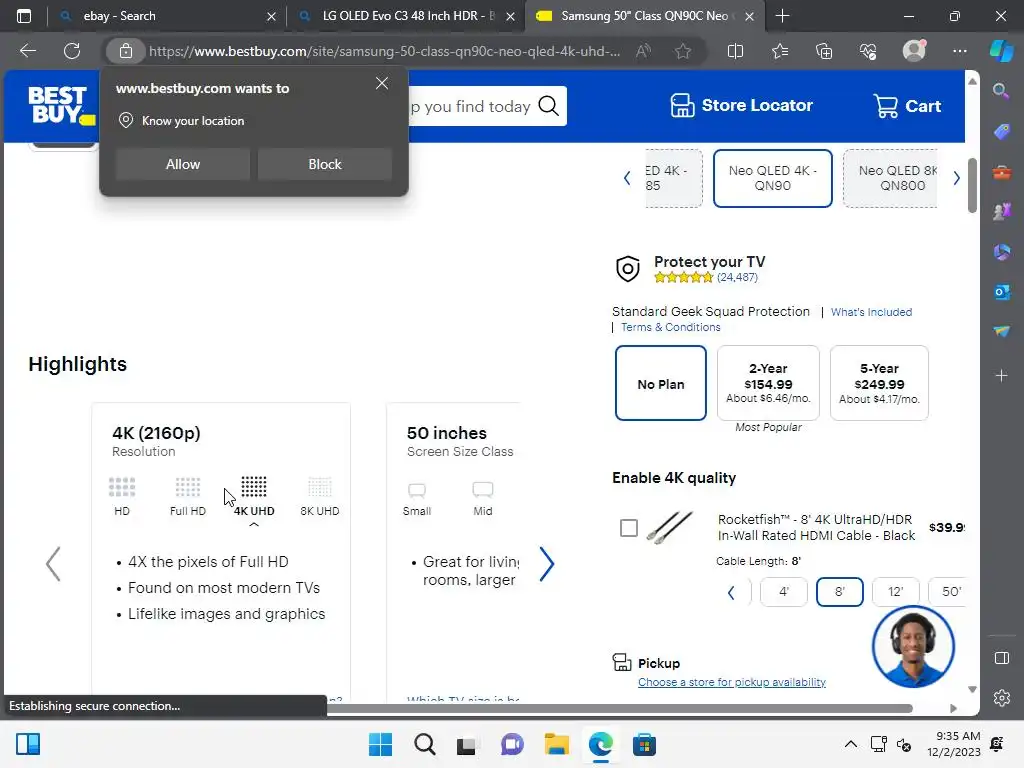The width and height of the screenshot is (1024, 768).
Task: Open Settings and more ellipsis menu
Action: [x=960, y=51]
